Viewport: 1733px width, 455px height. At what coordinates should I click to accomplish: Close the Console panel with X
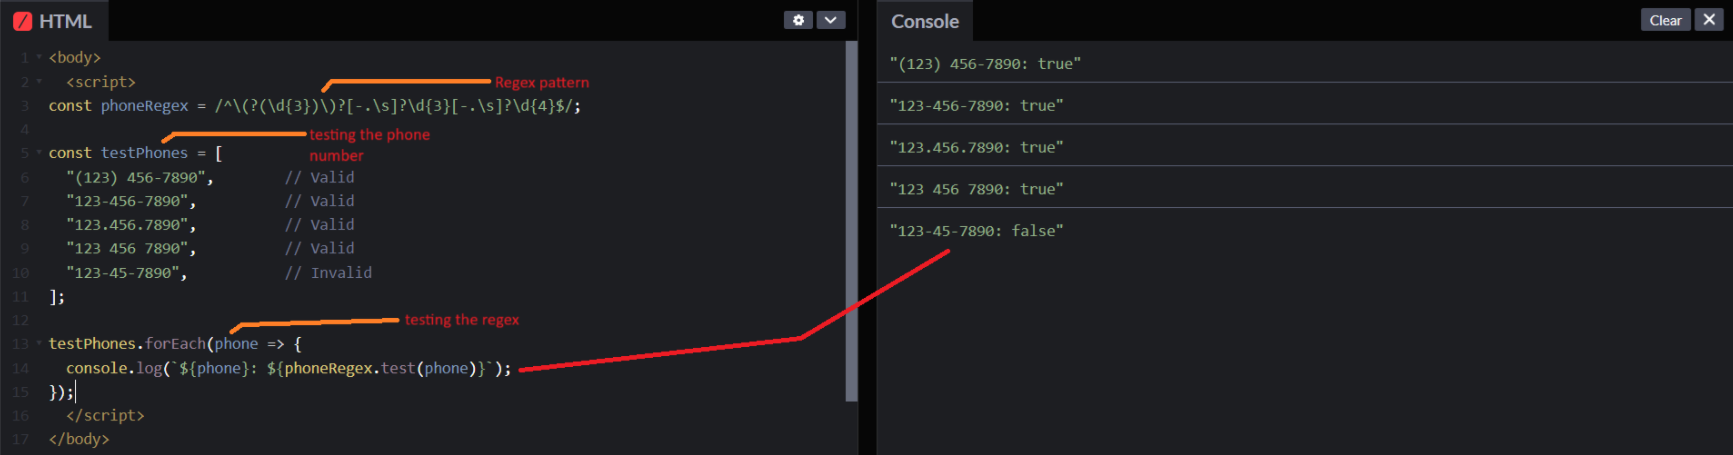pos(1709,20)
